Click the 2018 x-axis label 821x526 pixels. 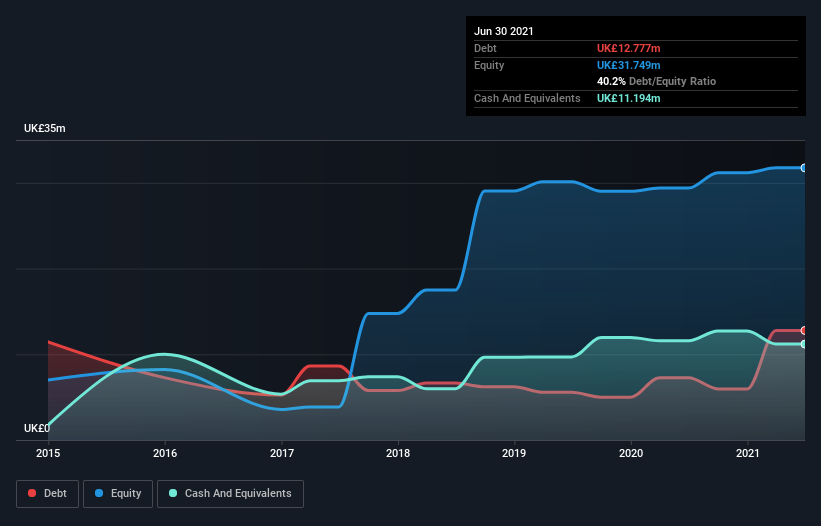[398, 453]
